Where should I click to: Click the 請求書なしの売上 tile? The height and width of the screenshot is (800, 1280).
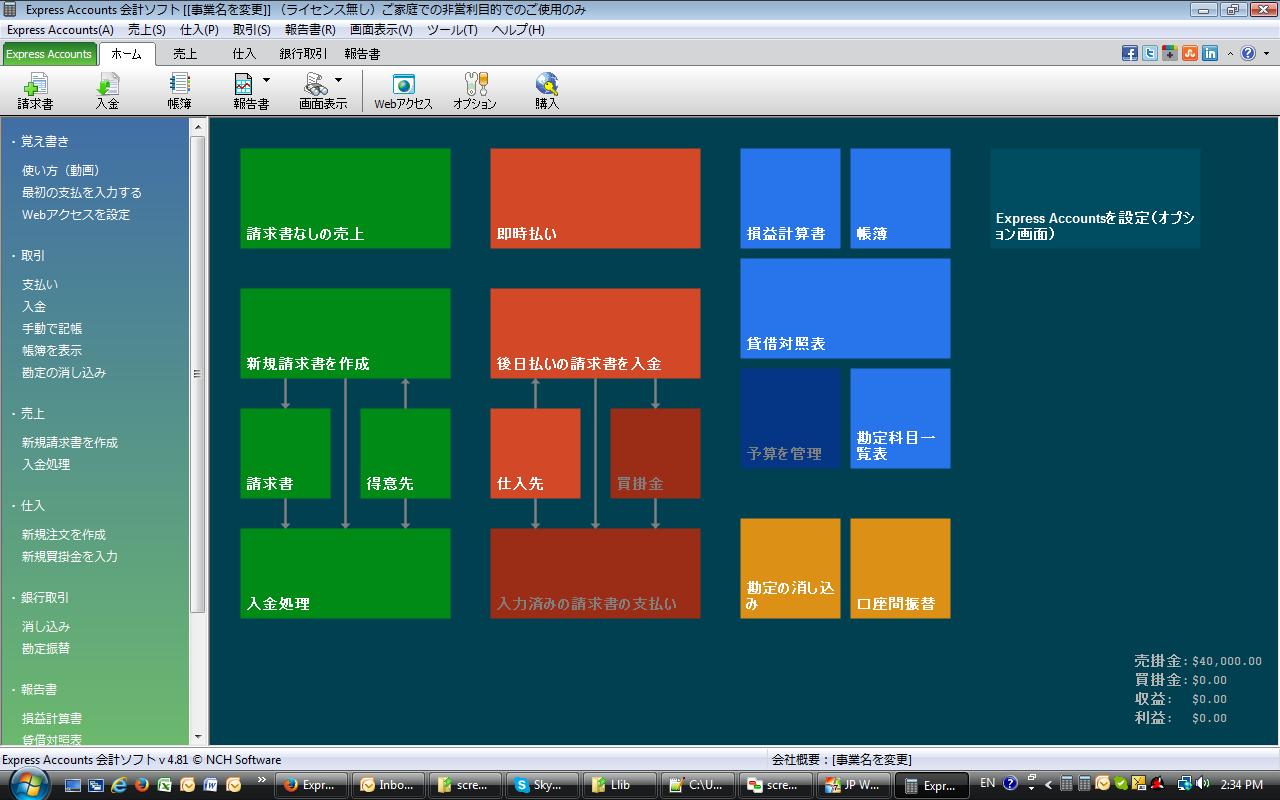pyautogui.click(x=345, y=198)
